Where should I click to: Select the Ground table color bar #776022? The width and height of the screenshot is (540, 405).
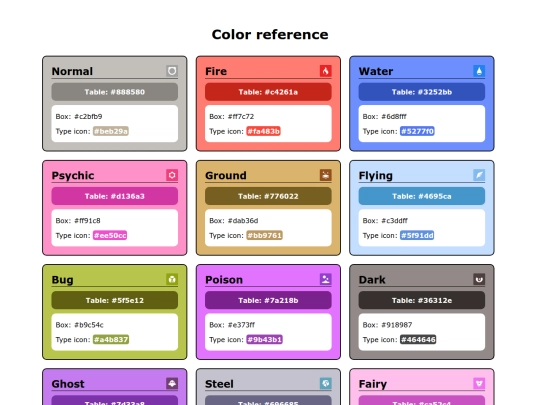[x=268, y=196]
